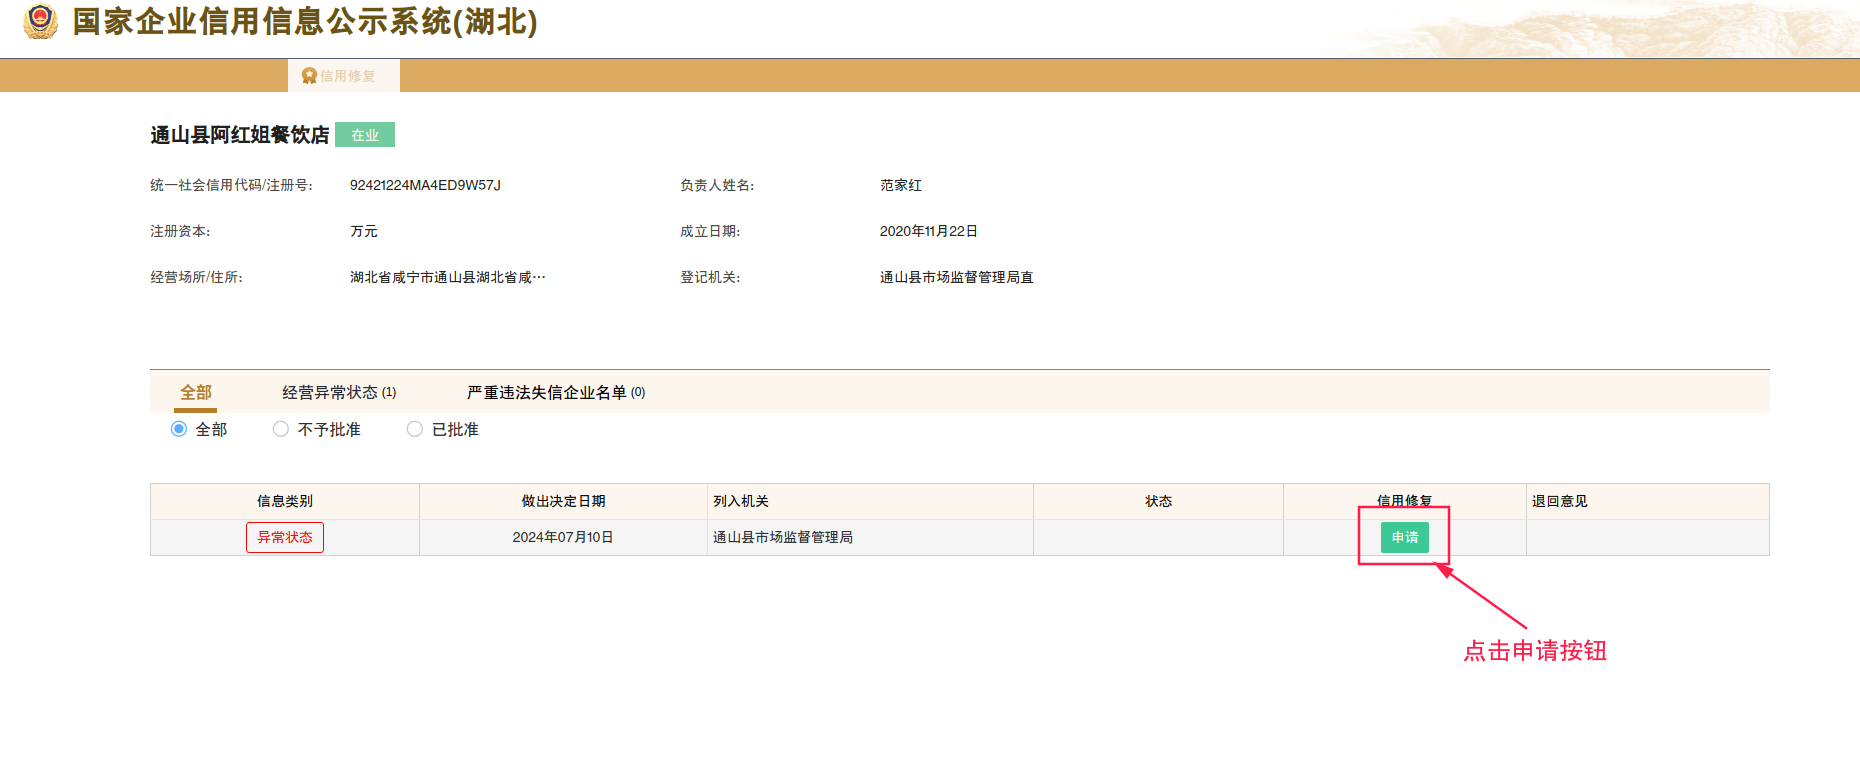Switch to the 经营异常状态 (1) tab

(339, 392)
